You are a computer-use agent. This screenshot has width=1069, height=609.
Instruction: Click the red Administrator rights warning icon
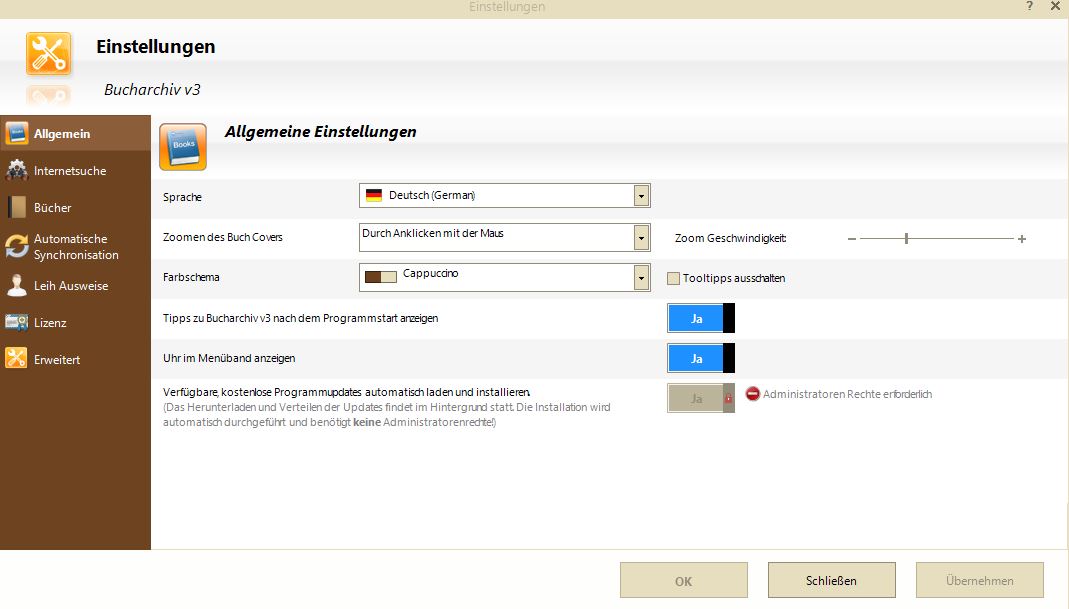tap(753, 394)
